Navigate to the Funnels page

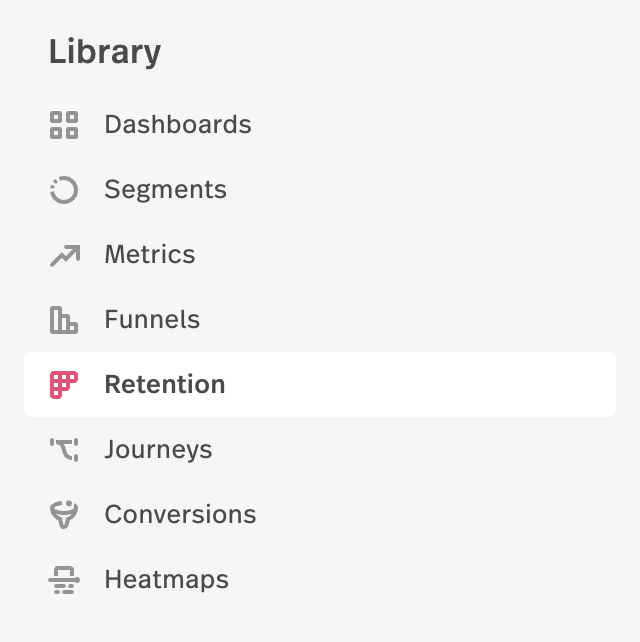(x=152, y=319)
